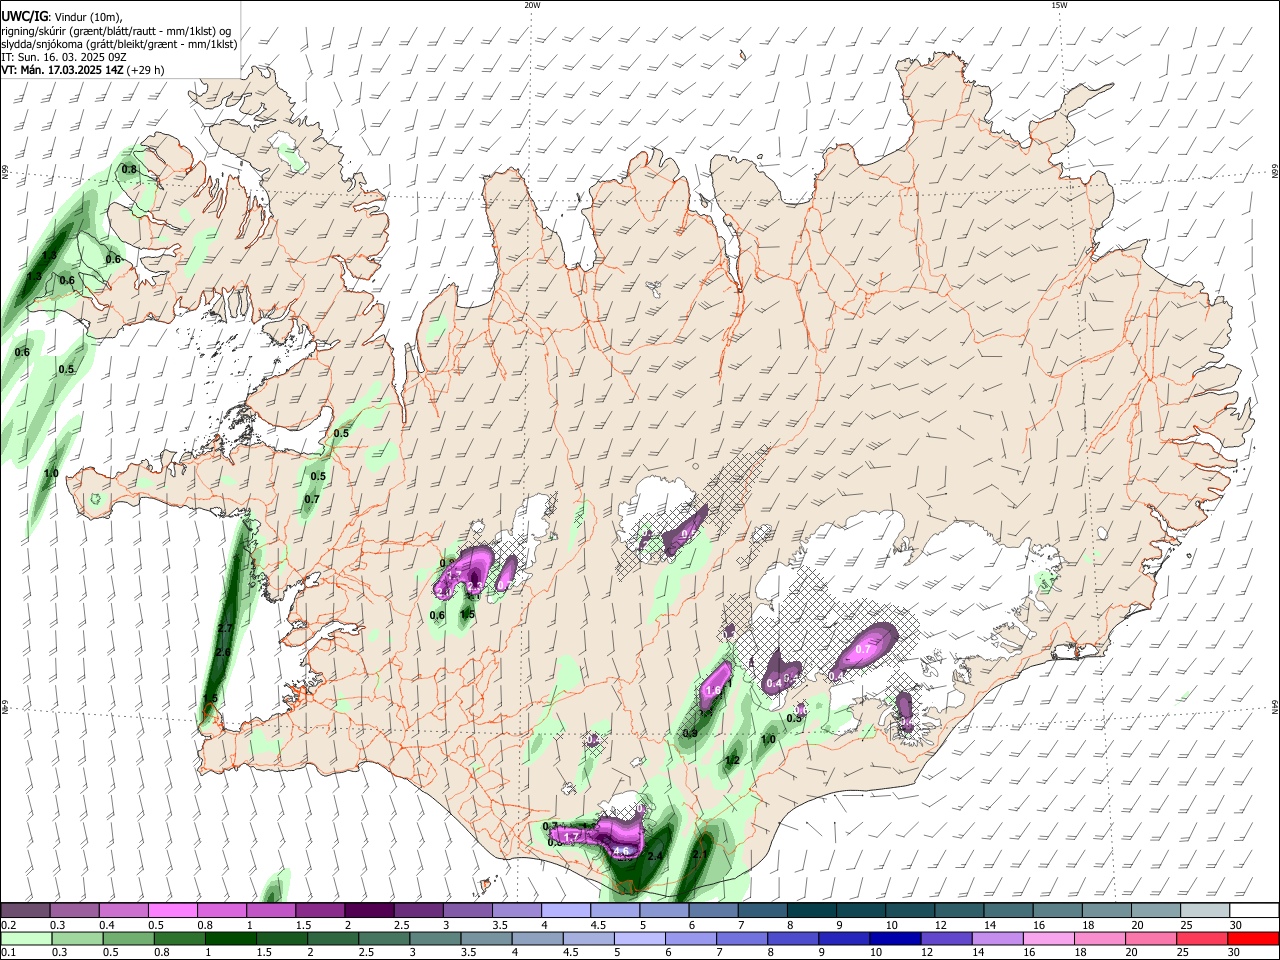The height and width of the screenshot is (960, 1280).
Task: Click the 'slydda/snjókoma (grátt/bleikt/grænt - mm/1klst)' line
Action: [119, 44]
